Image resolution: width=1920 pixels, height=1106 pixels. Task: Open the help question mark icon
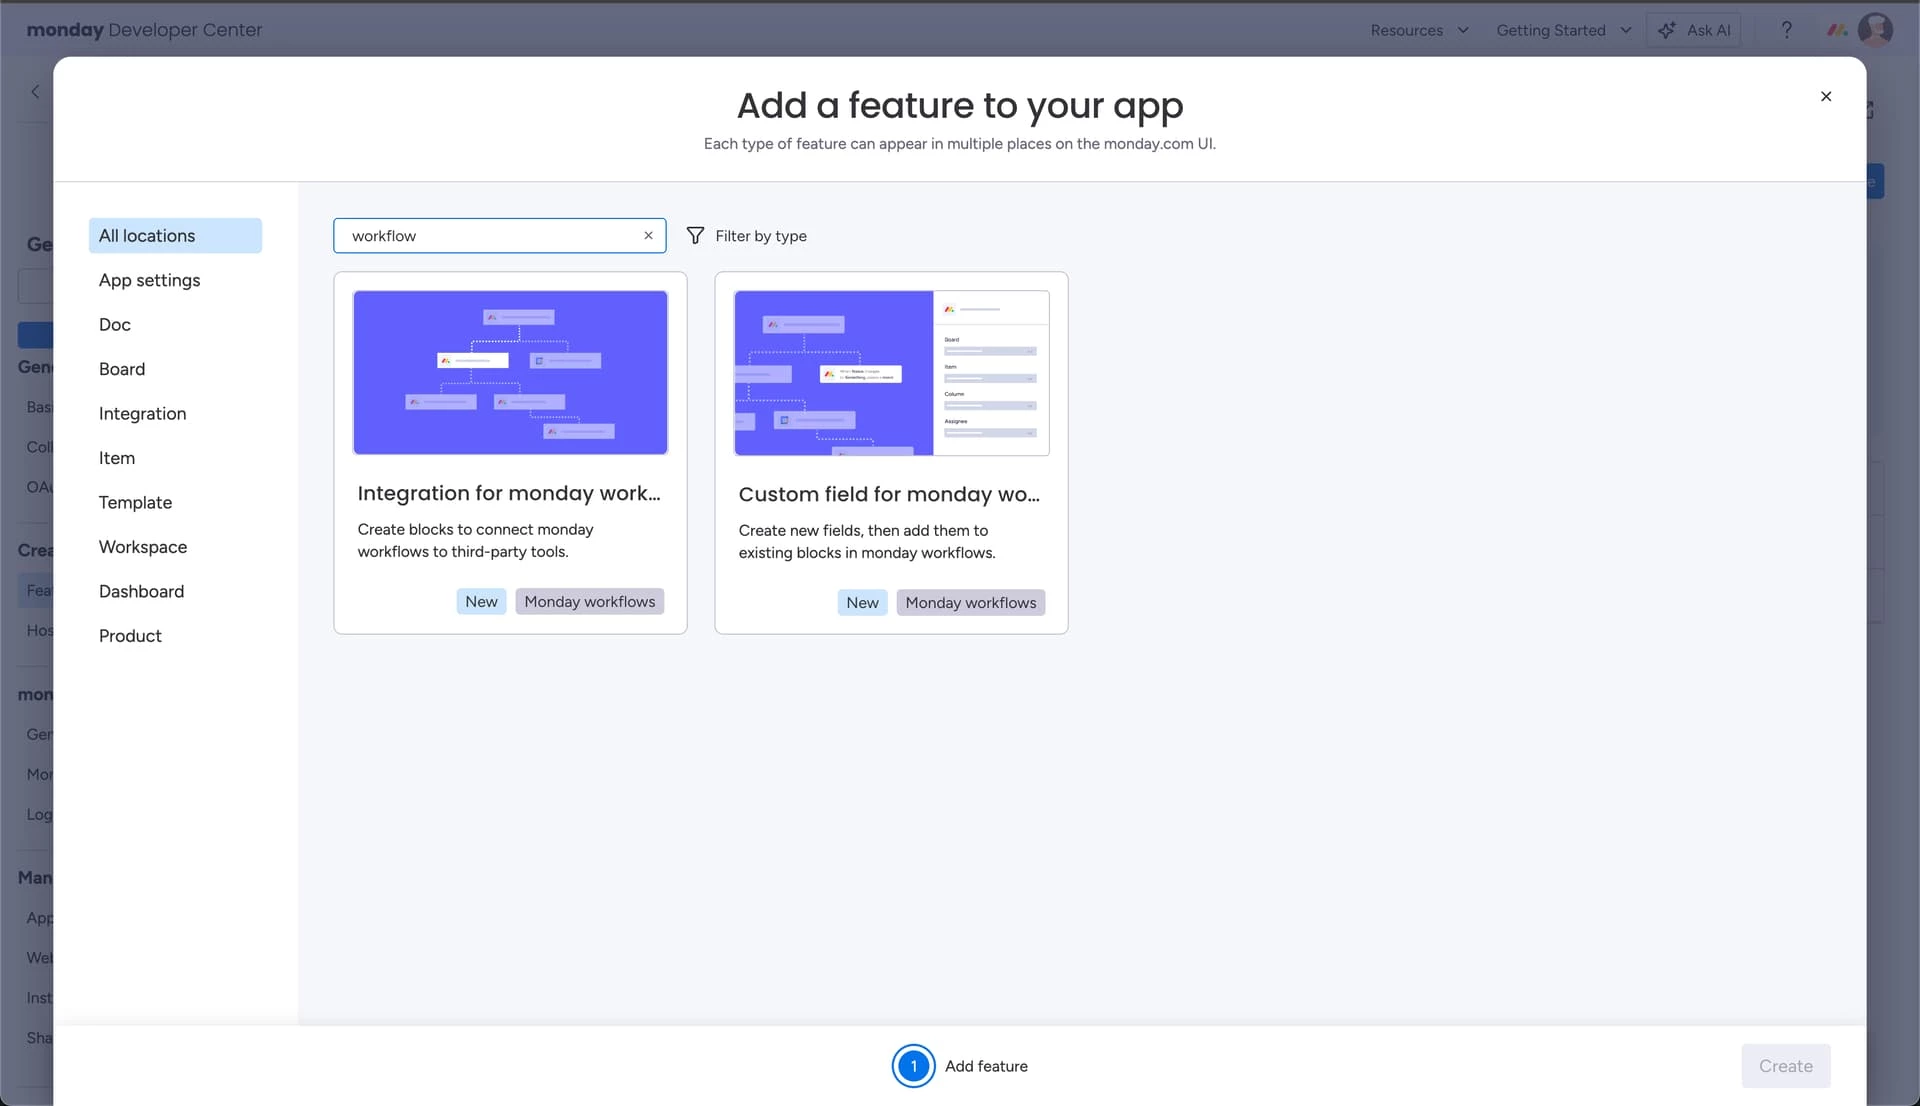point(1786,30)
